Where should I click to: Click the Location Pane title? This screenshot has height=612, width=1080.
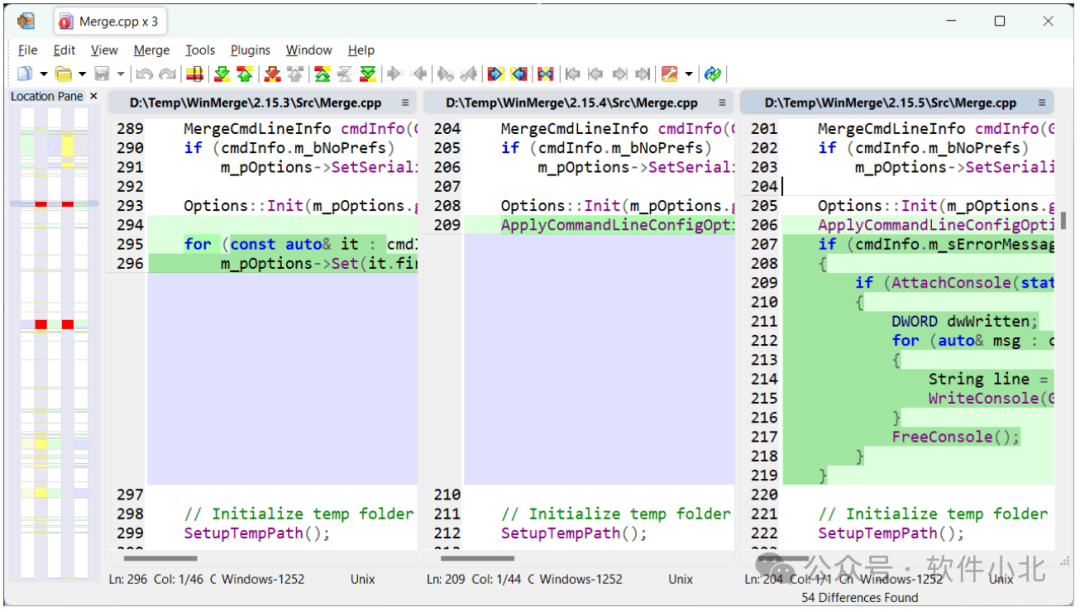tap(47, 96)
